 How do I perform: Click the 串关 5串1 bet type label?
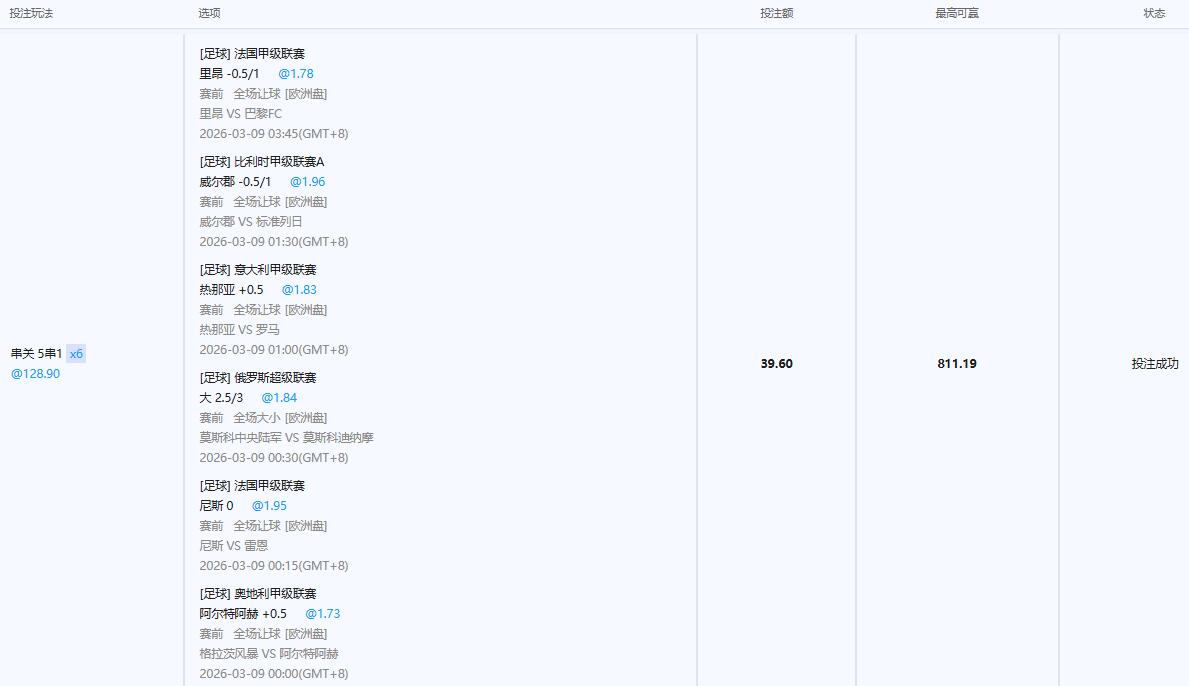point(36,354)
